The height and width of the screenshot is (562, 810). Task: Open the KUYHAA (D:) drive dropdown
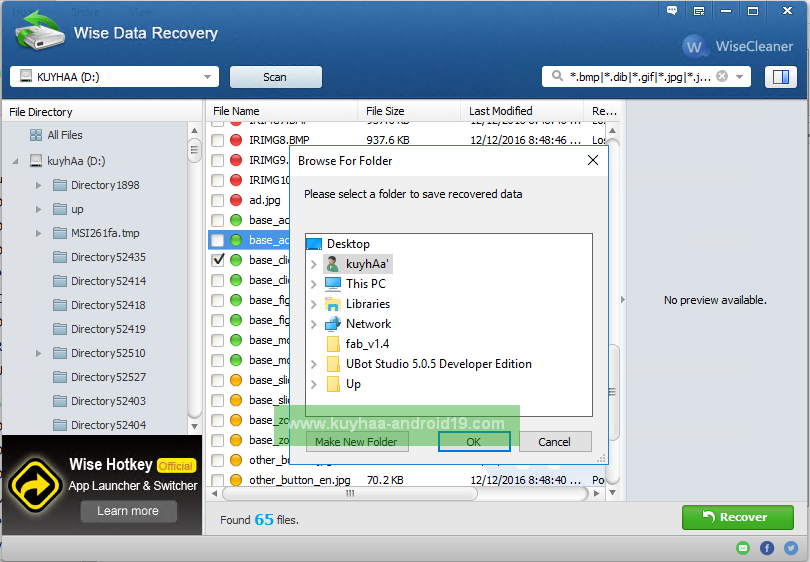(x=208, y=77)
